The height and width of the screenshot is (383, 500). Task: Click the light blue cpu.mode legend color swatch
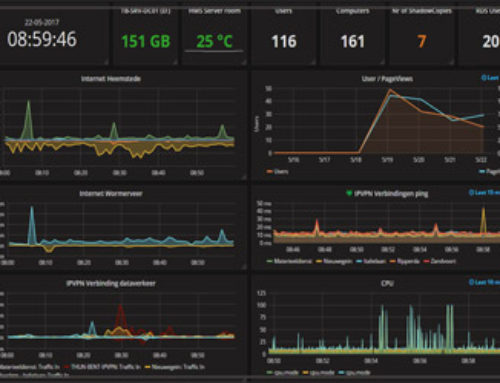[x=341, y=373]
